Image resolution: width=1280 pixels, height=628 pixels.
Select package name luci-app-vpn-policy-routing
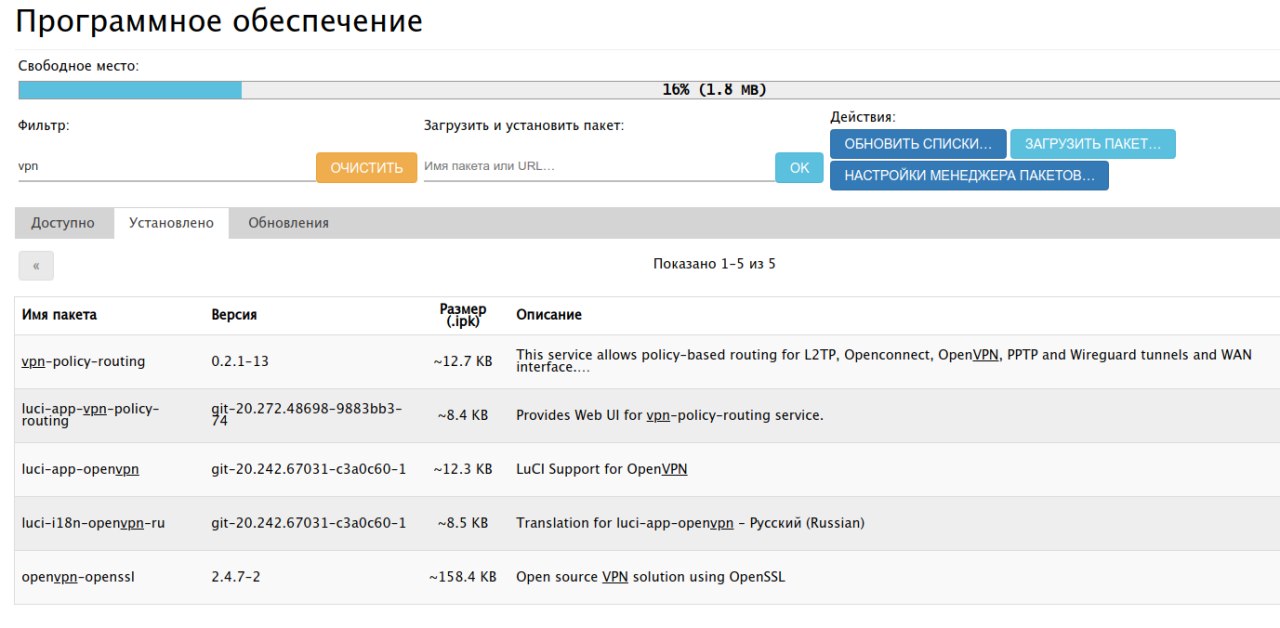[x=90, y=415]
